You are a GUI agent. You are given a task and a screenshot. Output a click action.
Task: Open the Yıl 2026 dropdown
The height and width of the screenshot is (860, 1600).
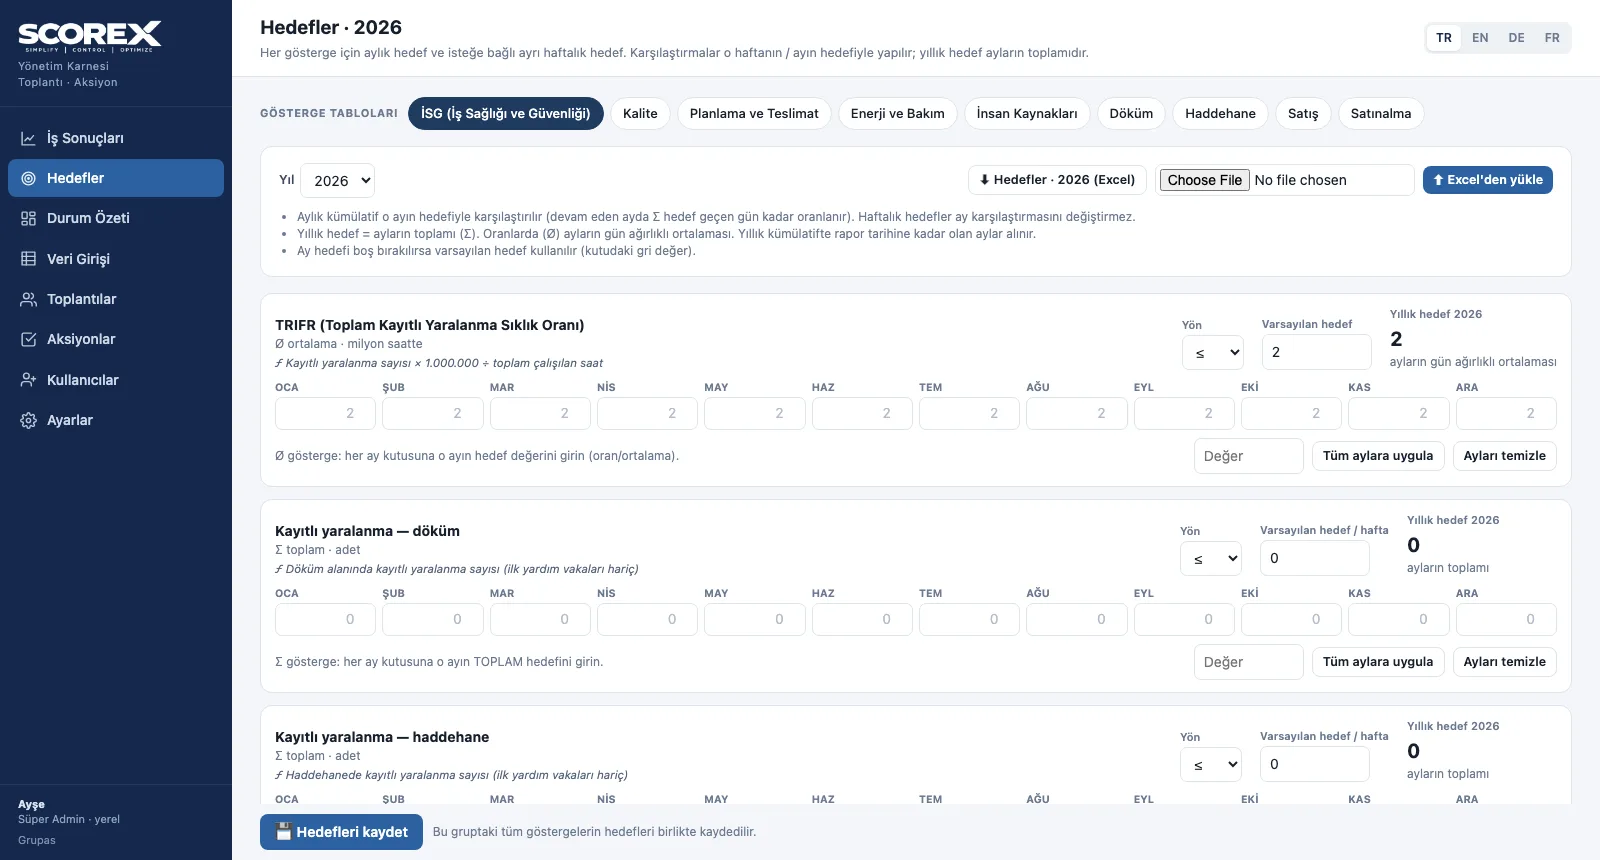338,180
